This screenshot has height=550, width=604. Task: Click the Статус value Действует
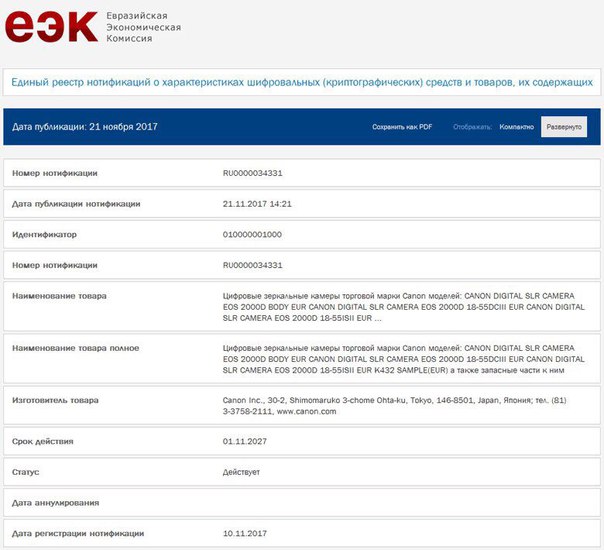241,472
